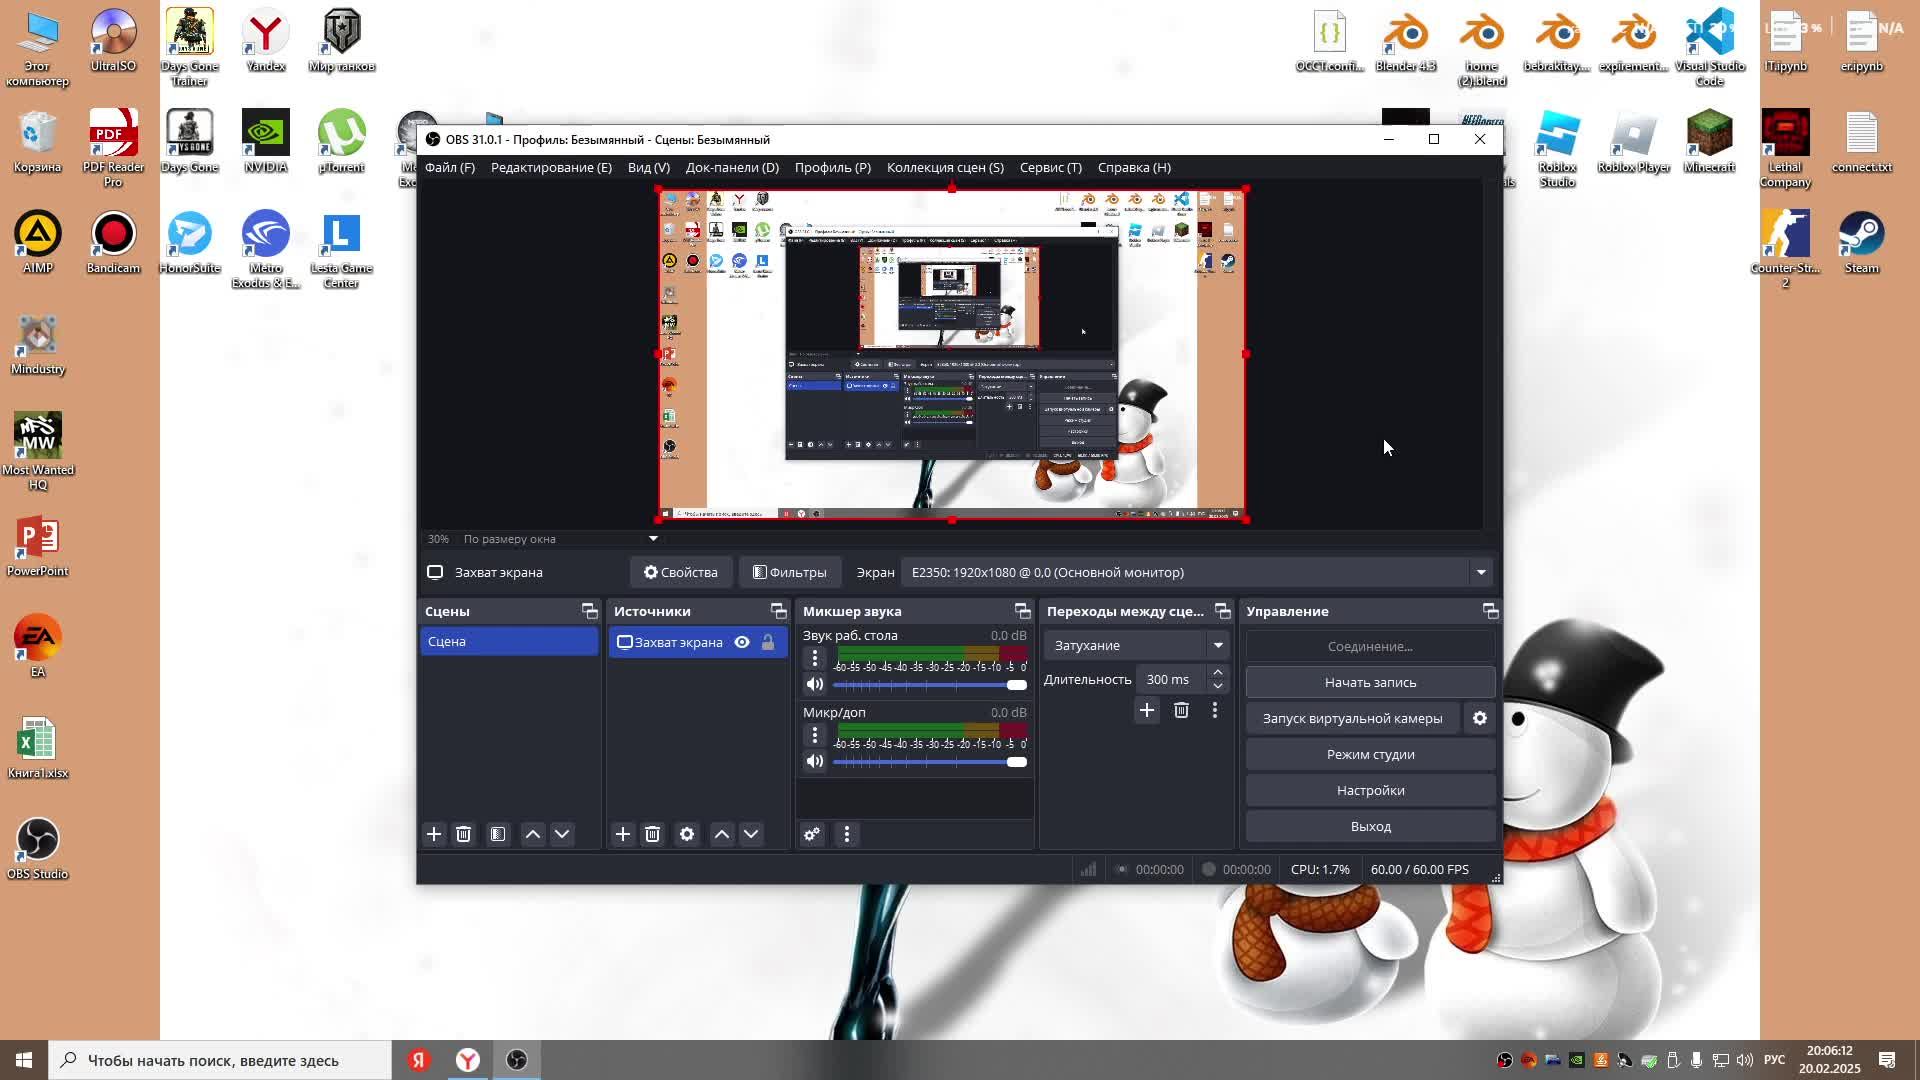
Task: Open advanced audio properties gears icon
Action: [812, 834]
